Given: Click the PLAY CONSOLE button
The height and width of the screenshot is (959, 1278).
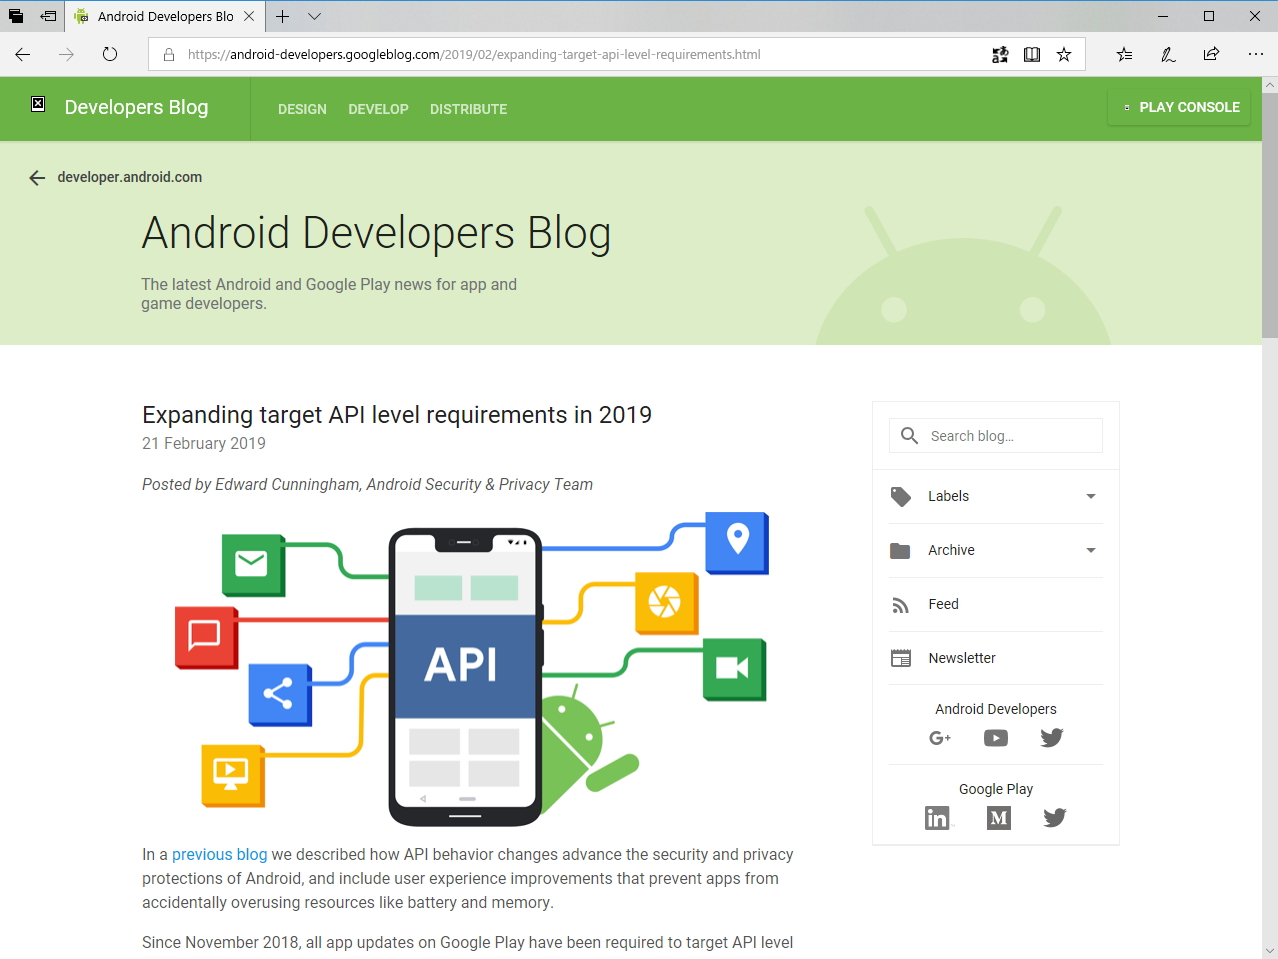Looking at the screenshot, I should 1179,107.
